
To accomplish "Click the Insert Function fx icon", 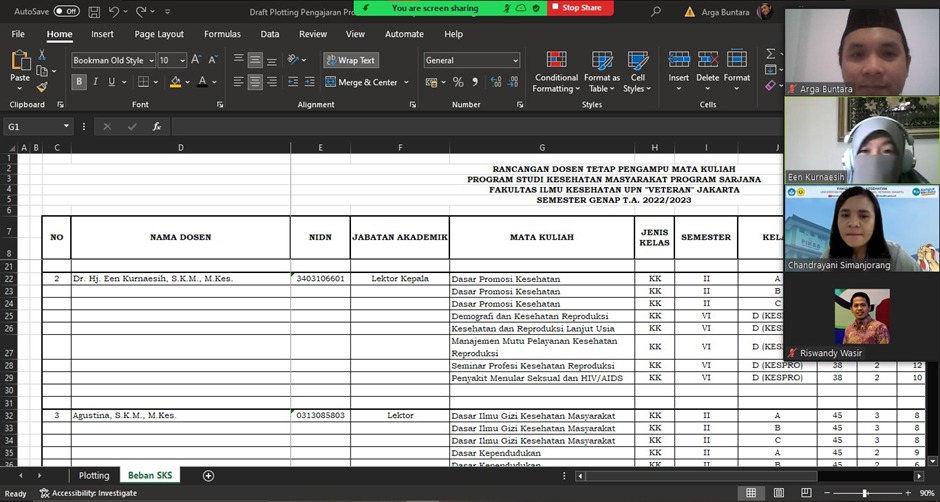I will click(157, 127).
